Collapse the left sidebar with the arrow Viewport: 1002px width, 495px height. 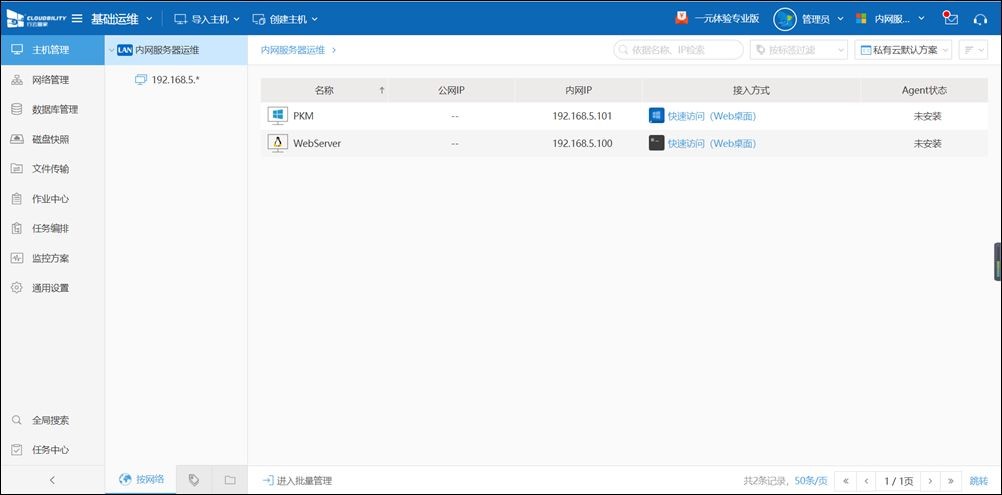tap(52, 480)
